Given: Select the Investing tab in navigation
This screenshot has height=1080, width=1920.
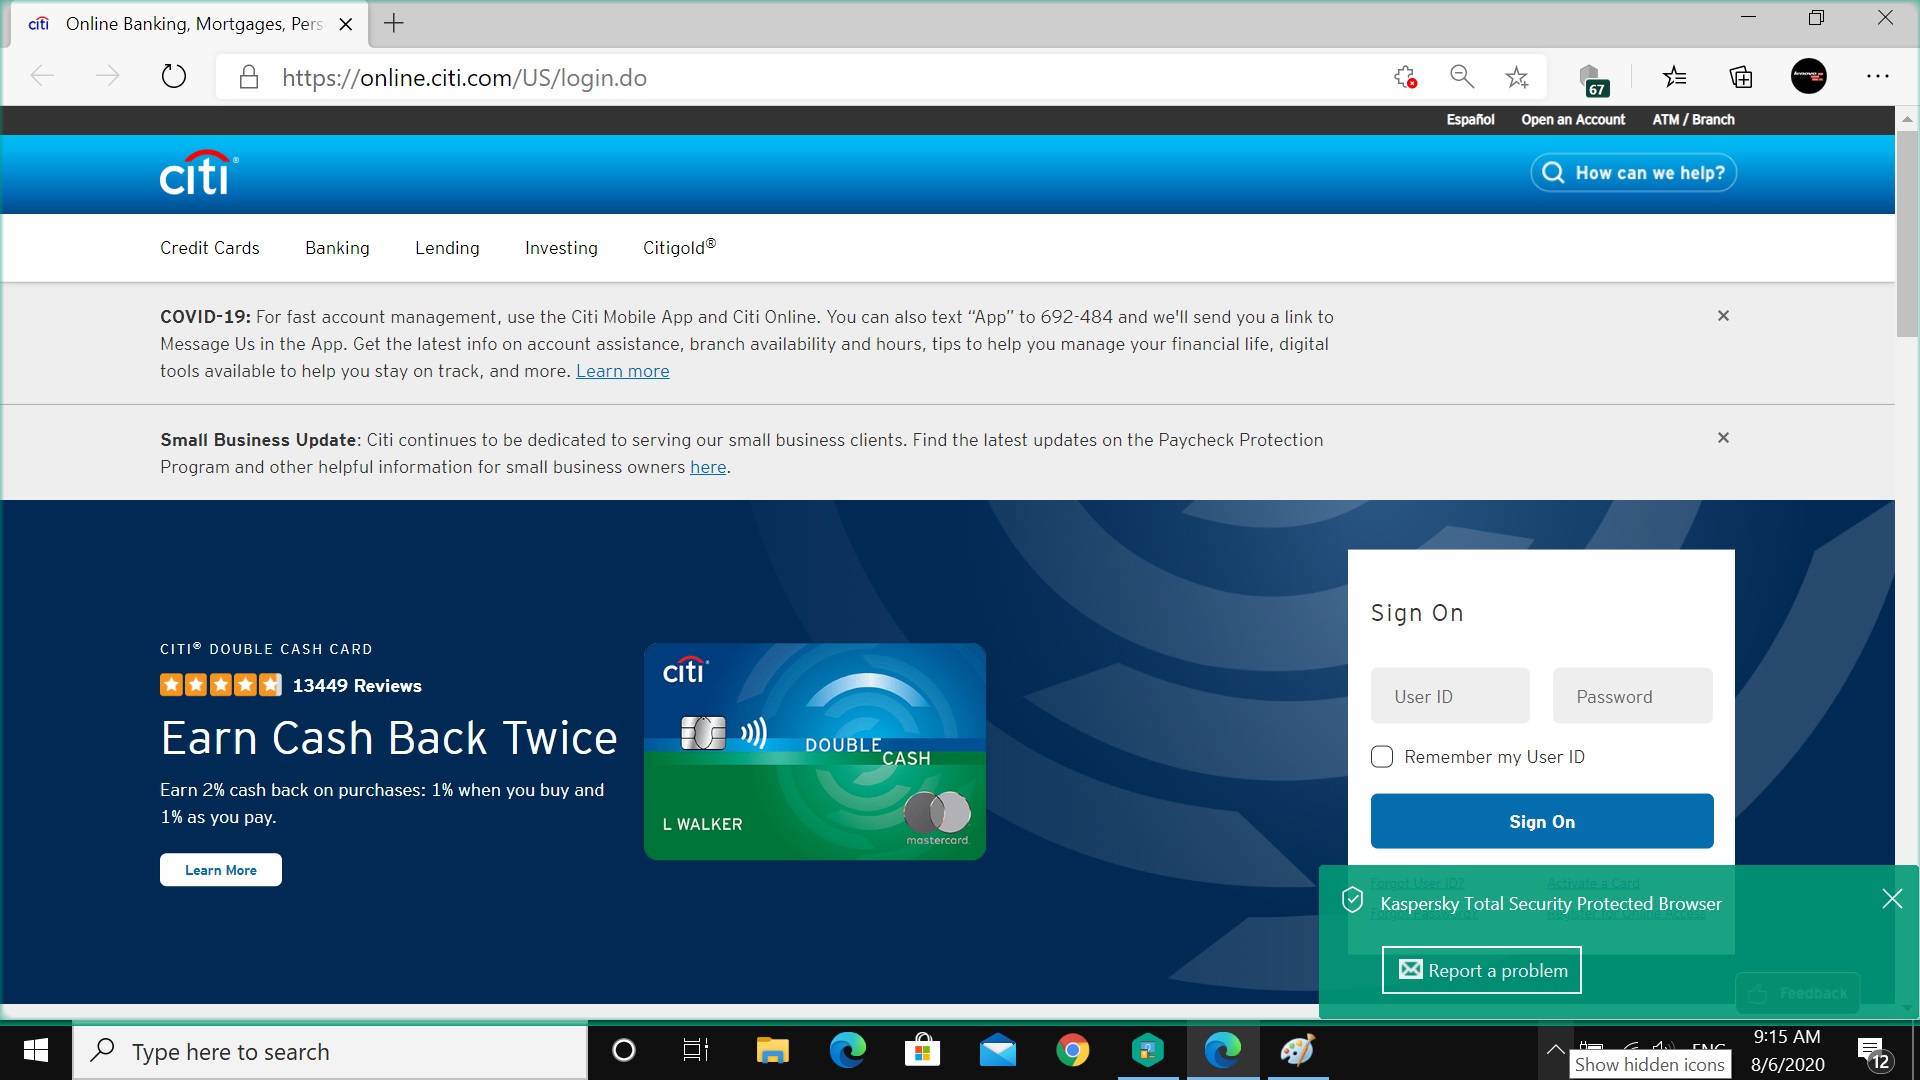Looking at the screenshot, I should [560, 247].
